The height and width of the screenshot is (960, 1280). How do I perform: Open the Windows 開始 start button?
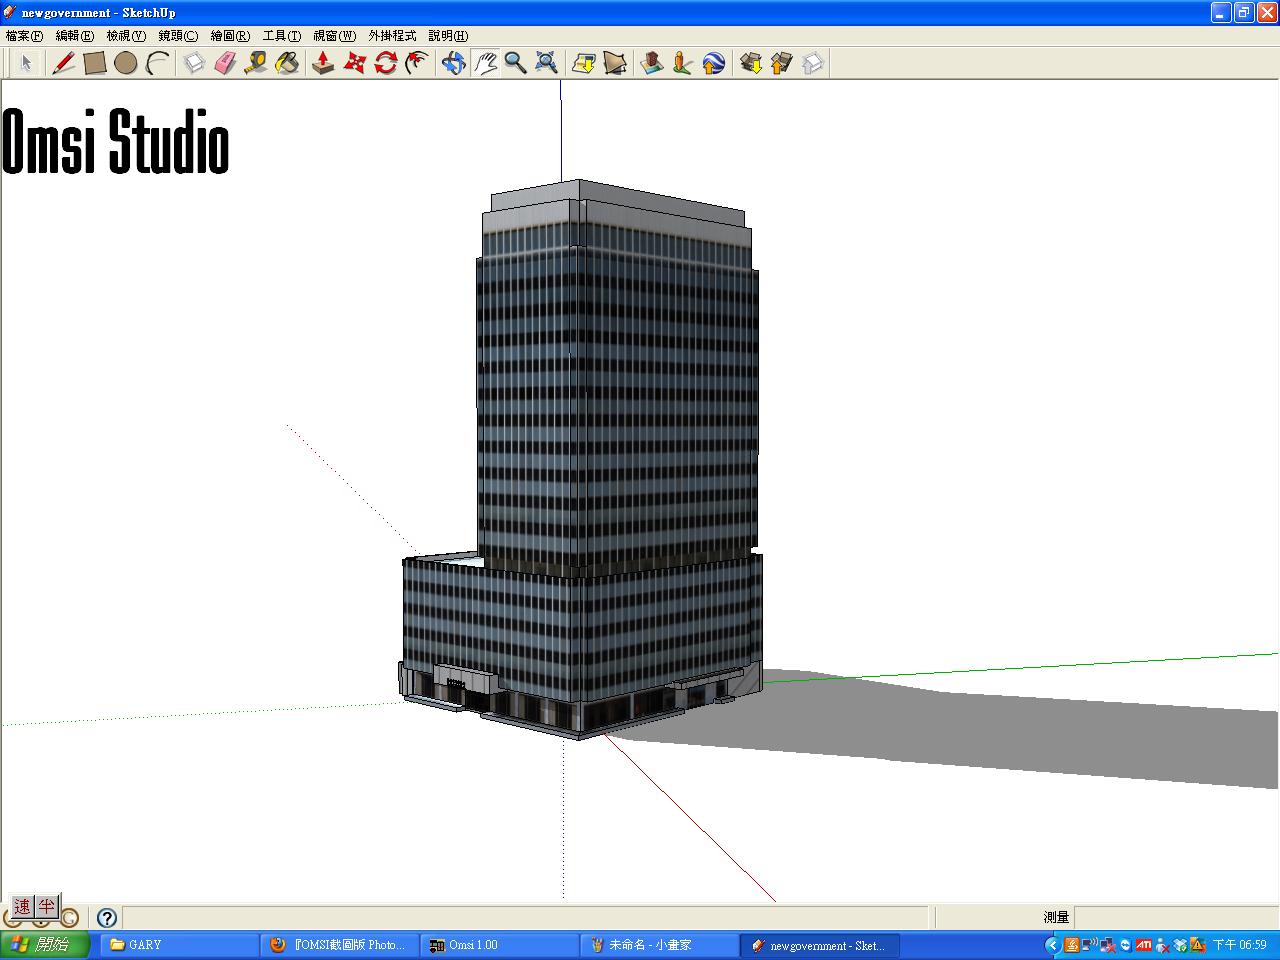click(44, 945)
